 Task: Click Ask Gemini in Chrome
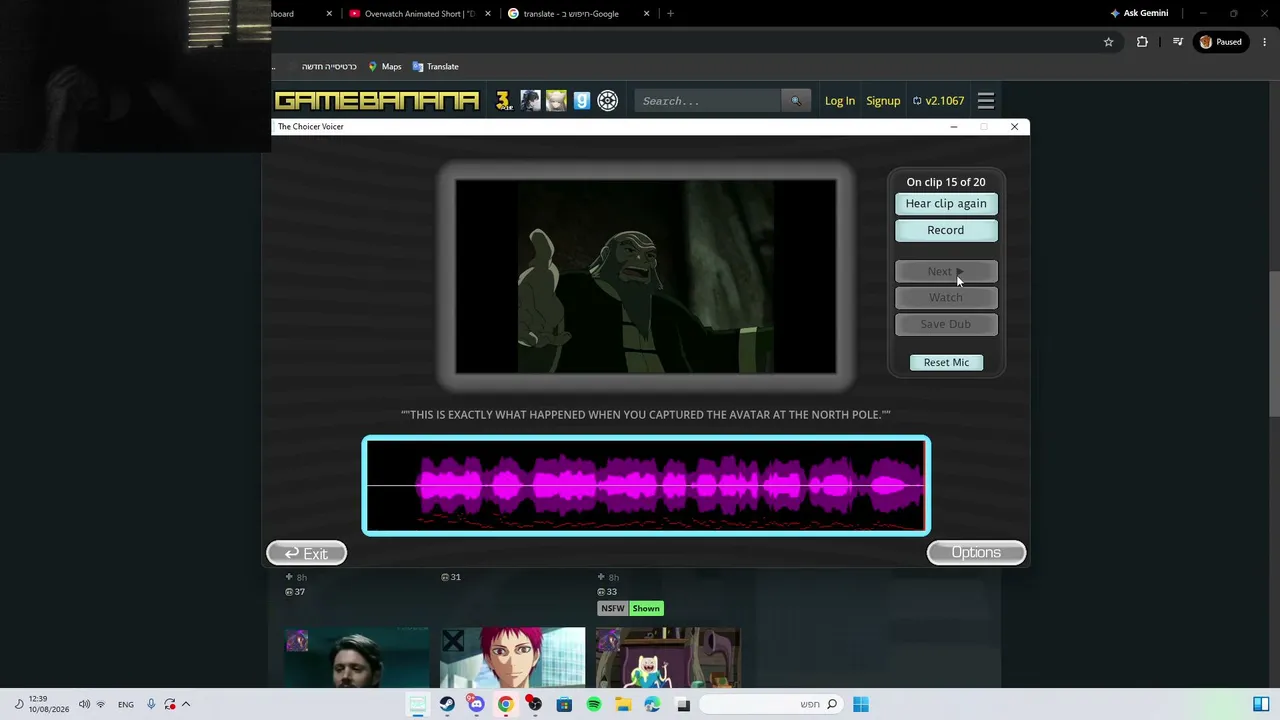1139,14
